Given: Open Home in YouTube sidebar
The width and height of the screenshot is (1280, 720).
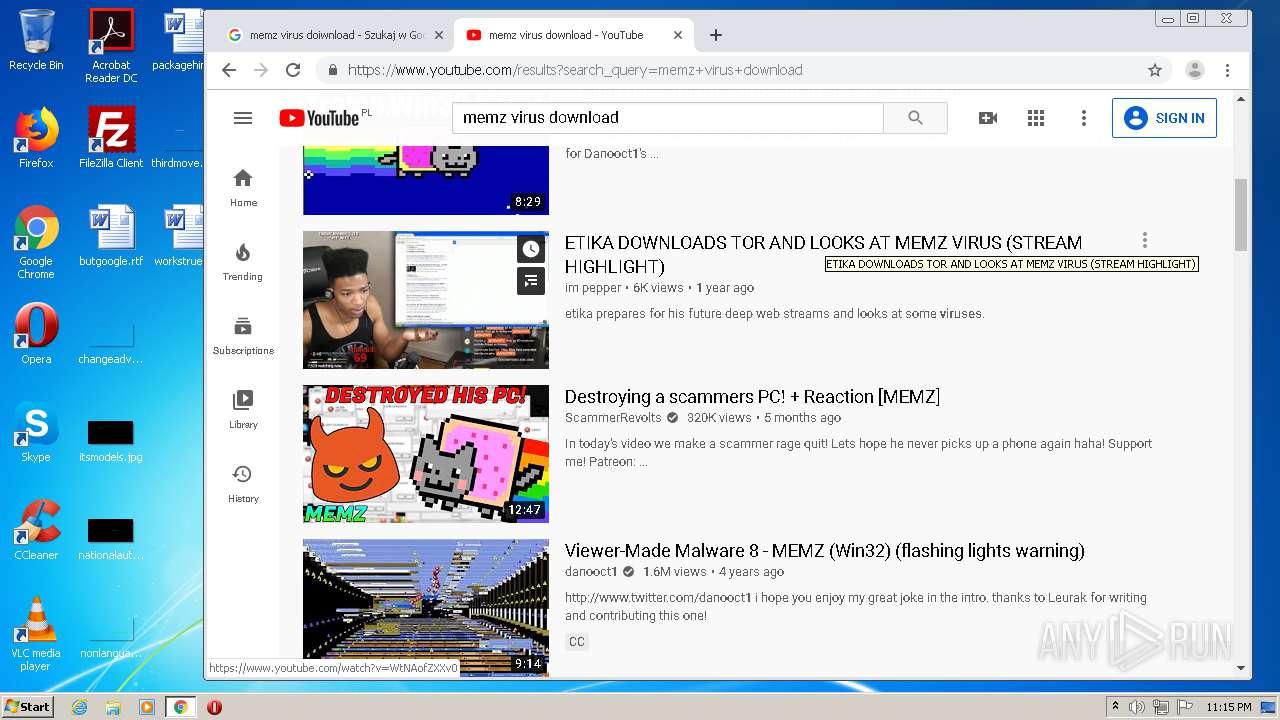Looking at the screenshot, I should coord(243,187).
